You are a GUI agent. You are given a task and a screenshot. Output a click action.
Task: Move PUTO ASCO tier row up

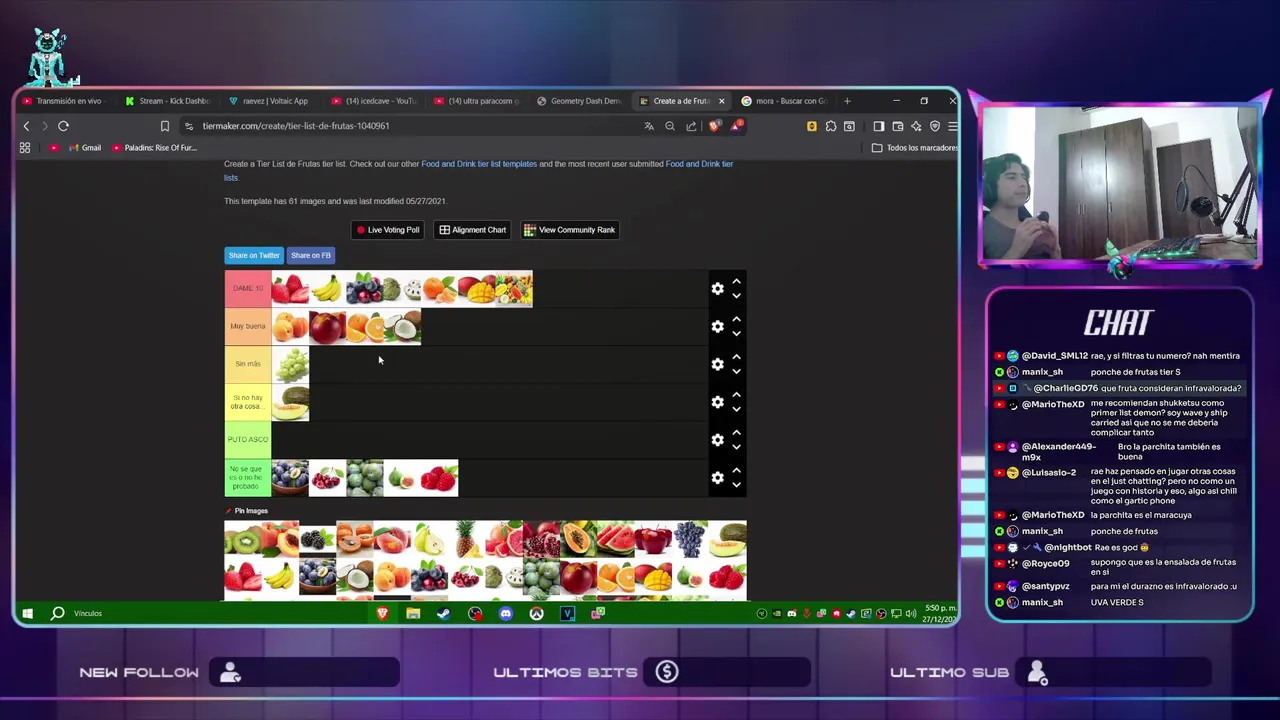736,432
